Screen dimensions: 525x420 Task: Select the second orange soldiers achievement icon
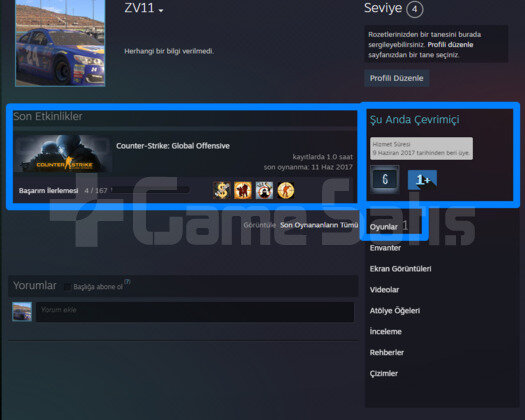243,190
